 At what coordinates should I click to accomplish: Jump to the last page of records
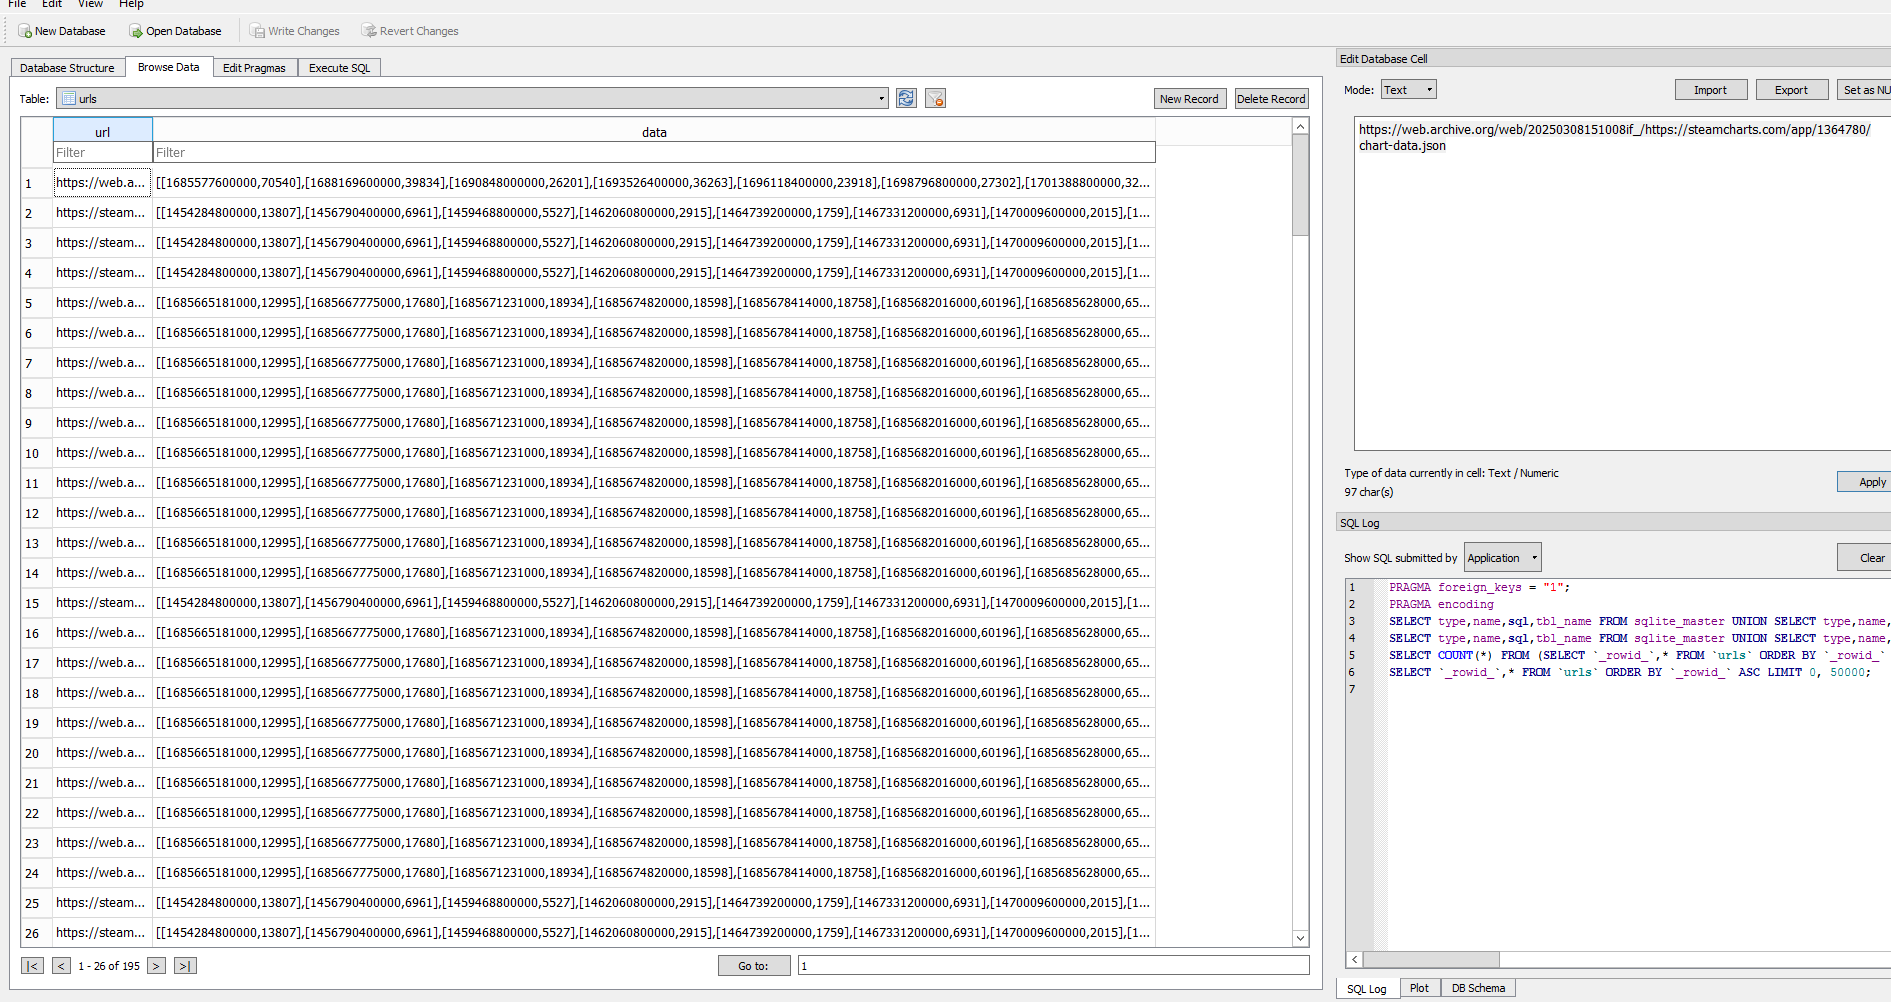click(x=185, y=966)
